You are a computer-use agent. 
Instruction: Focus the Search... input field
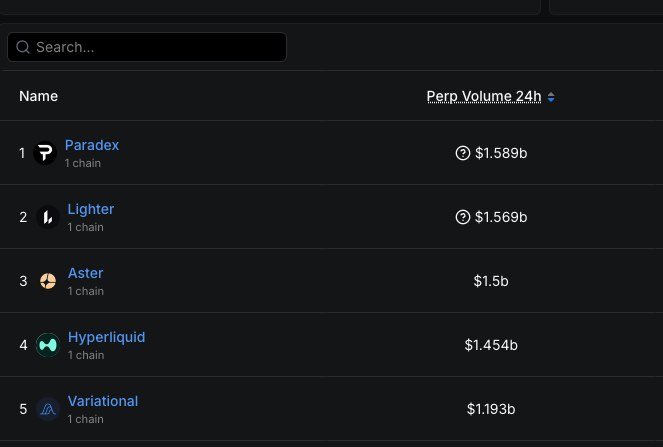point(147,47)
